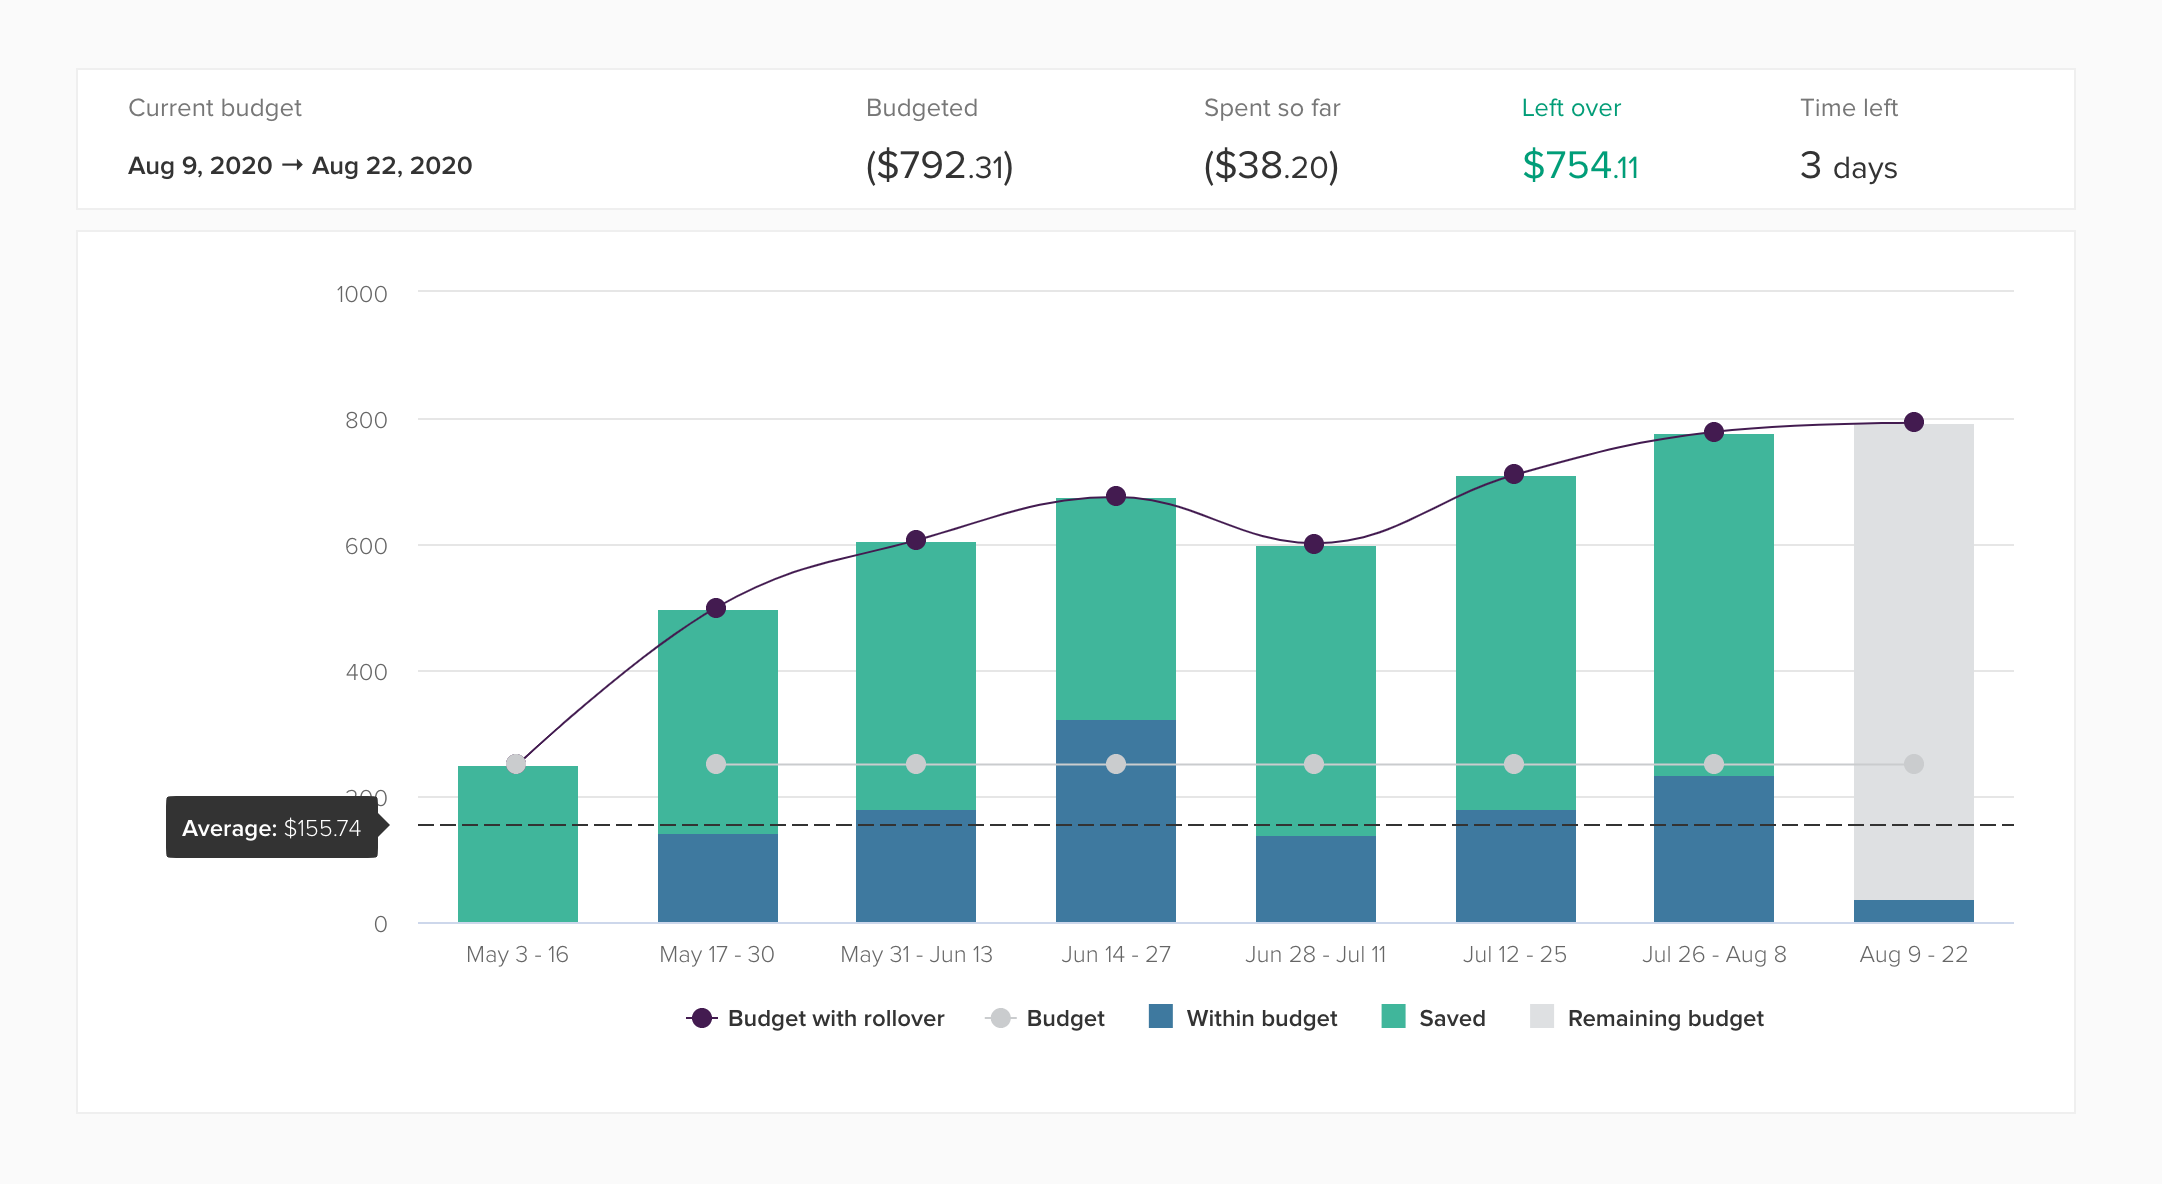Click the Left over $754.11 amount

click(1580, 166)
